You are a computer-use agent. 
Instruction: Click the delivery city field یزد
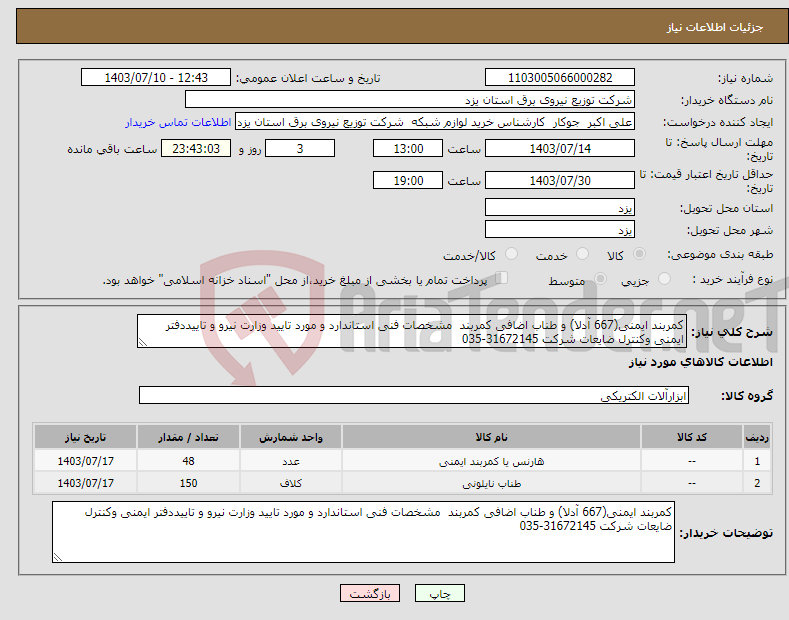coord(560,229)
